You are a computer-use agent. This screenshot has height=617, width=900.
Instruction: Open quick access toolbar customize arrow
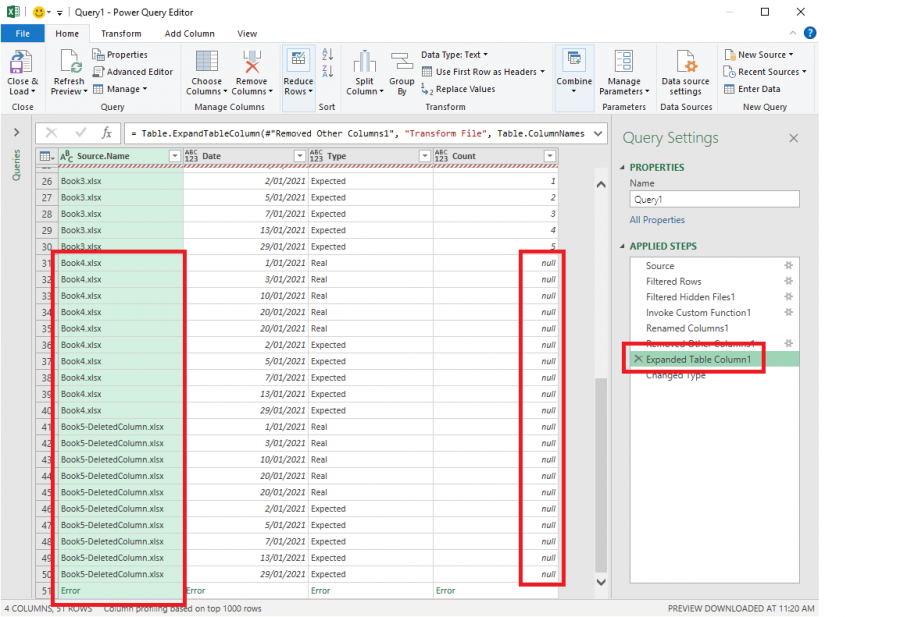[59, 13]
